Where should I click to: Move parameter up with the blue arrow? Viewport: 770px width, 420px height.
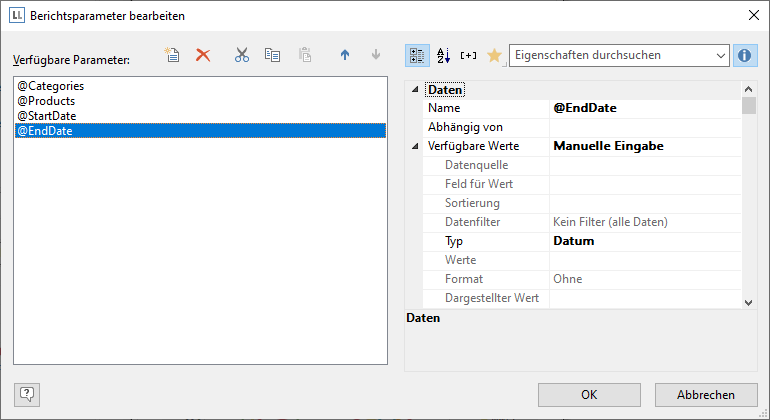click(x=345, y=56)
